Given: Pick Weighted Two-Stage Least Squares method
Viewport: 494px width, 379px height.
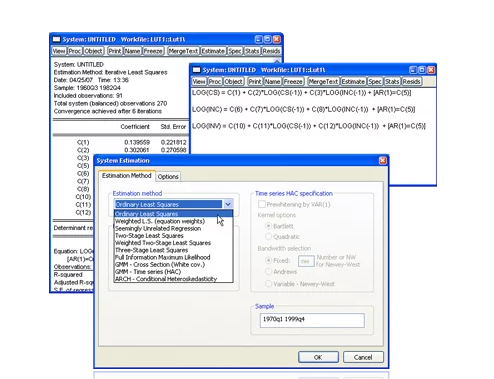Looking at the screenshot, I should click(x=173, y=243).
